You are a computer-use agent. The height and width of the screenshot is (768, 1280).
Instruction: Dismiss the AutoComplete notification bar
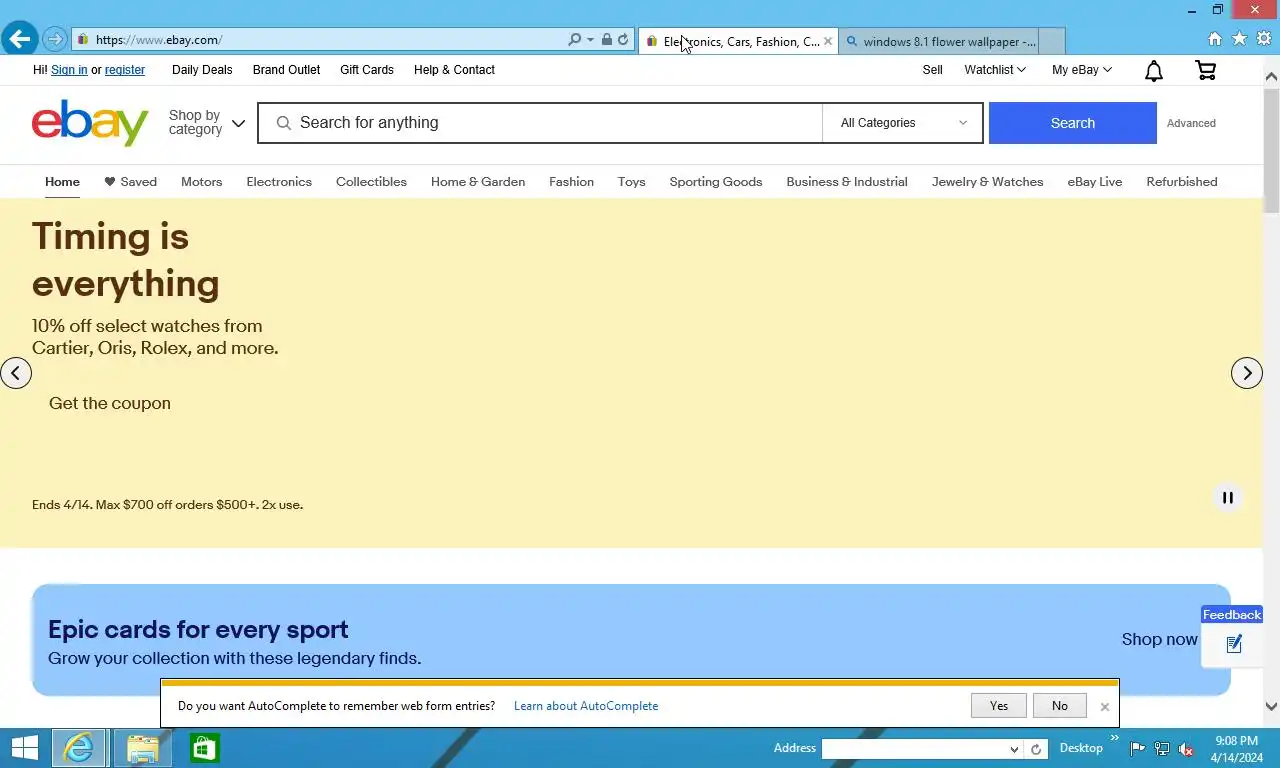pyautogui.click(x=1104, y=707)
